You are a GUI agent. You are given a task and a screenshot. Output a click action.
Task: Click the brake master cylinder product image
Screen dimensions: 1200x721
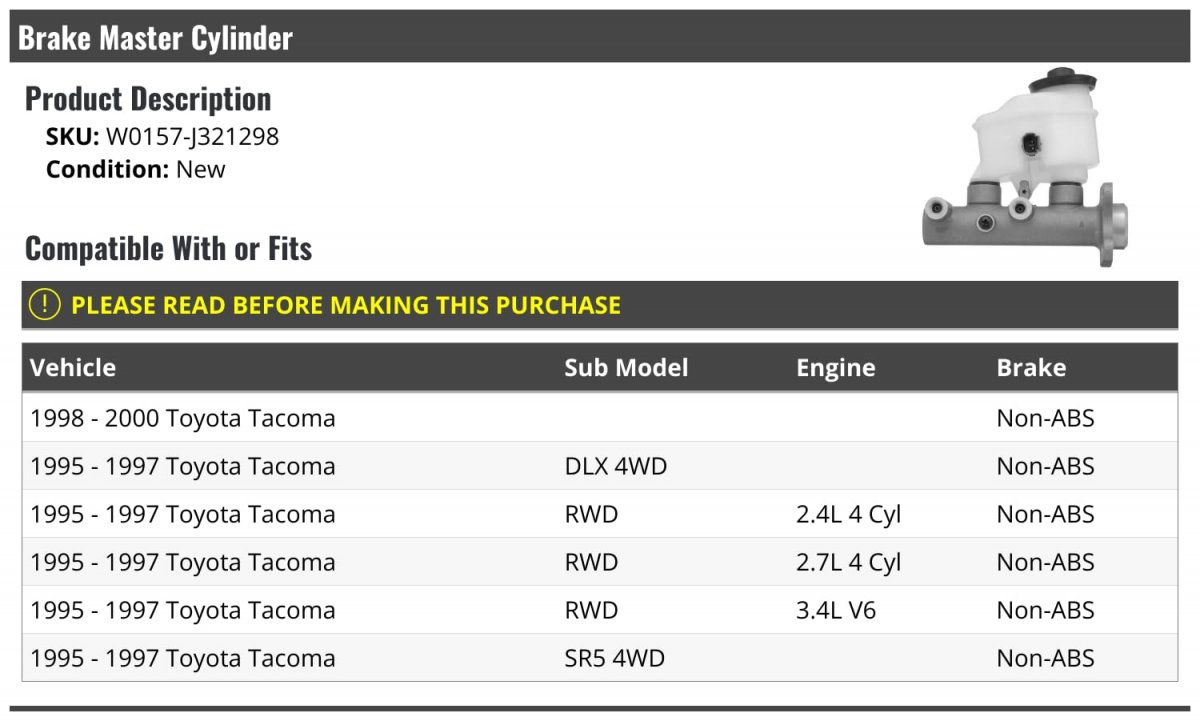1024,167
